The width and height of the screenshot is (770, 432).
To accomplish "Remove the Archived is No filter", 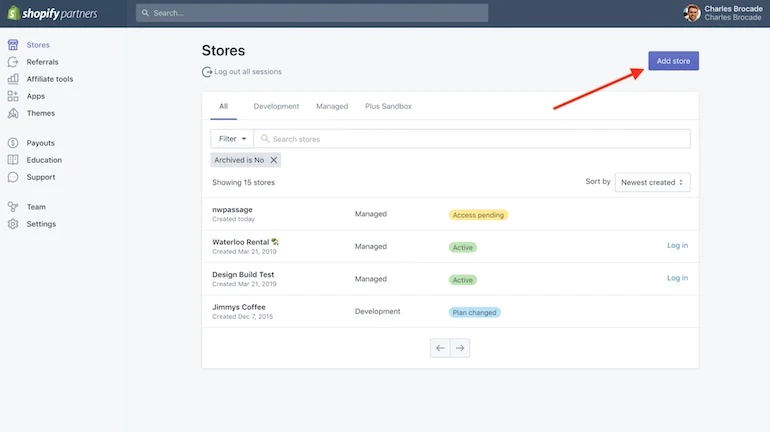I will (x=274, y=160).
